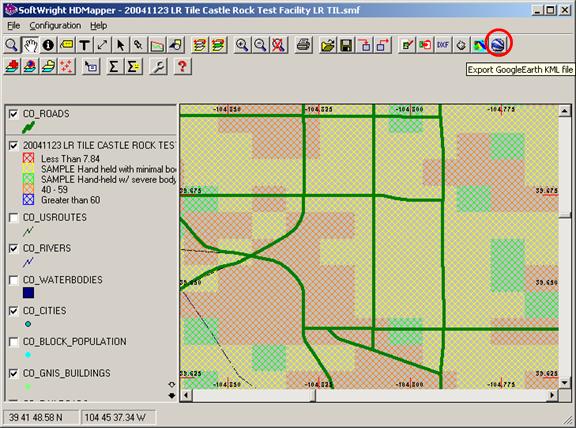This screenshot has width=576, height=428.
Task: Click the pointer select box icon
Action: pyautogui.click(x=91, y=66)
